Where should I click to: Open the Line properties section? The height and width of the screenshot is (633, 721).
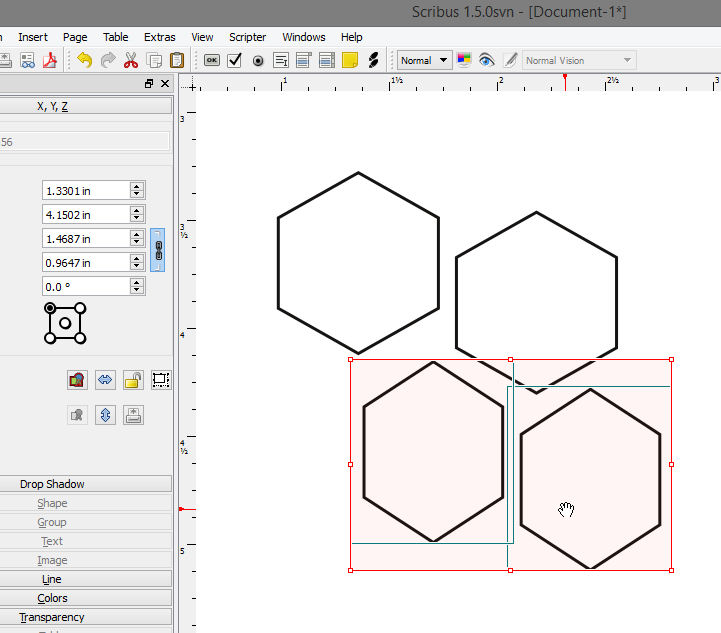coord(52,579)
